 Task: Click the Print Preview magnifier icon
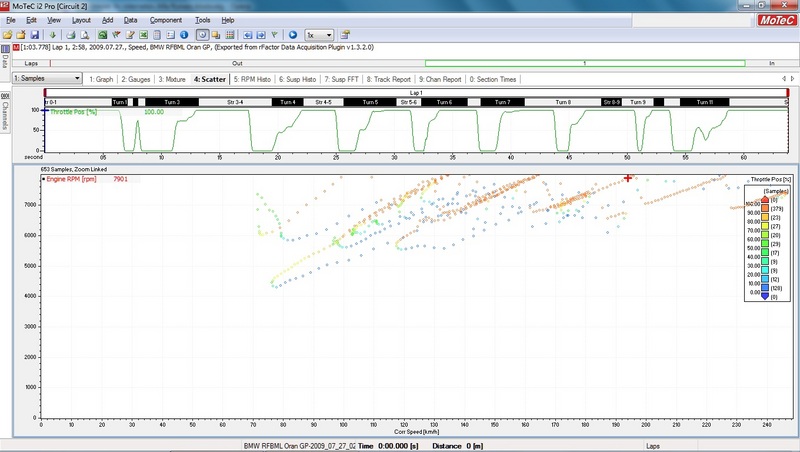click(x=85, y=35)
